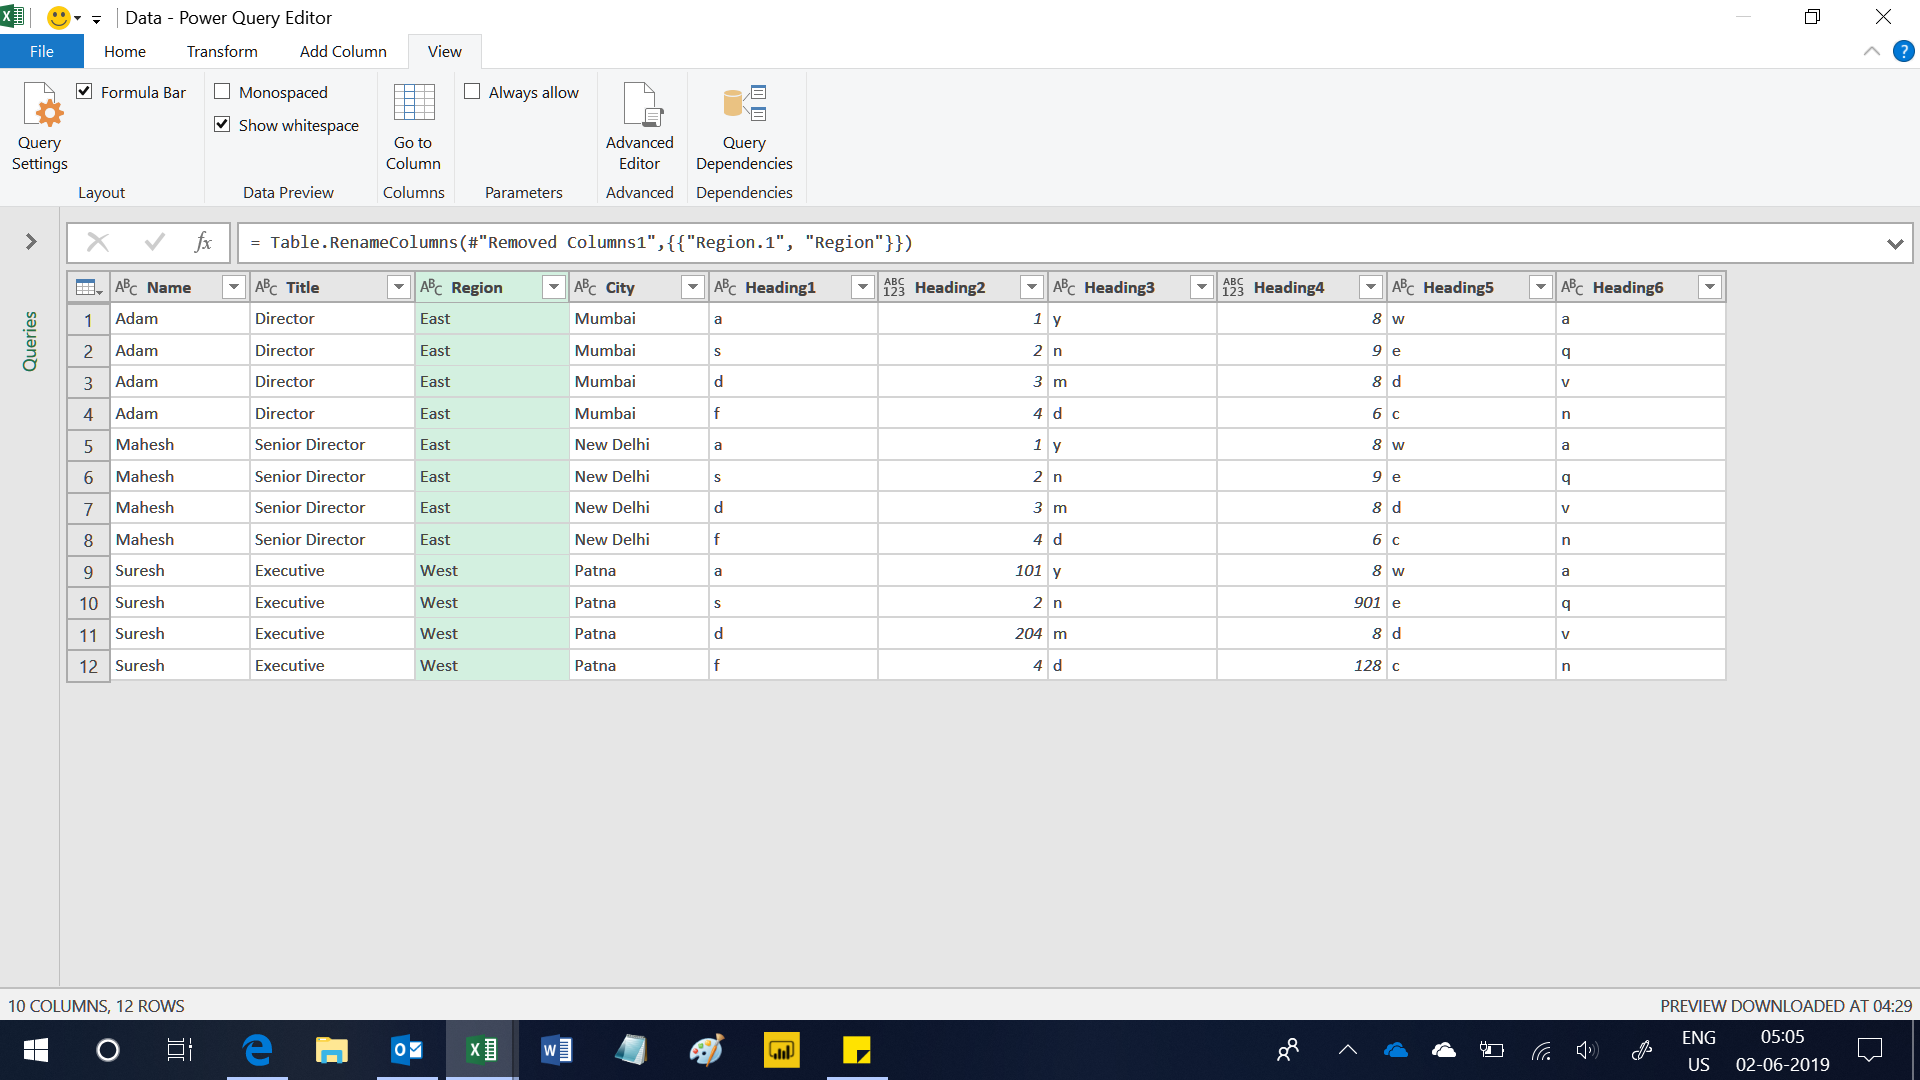The height and width of the screenshot is (1080, 1920).
Task: Click the Name column data type icon
Action: pos(126,288)
